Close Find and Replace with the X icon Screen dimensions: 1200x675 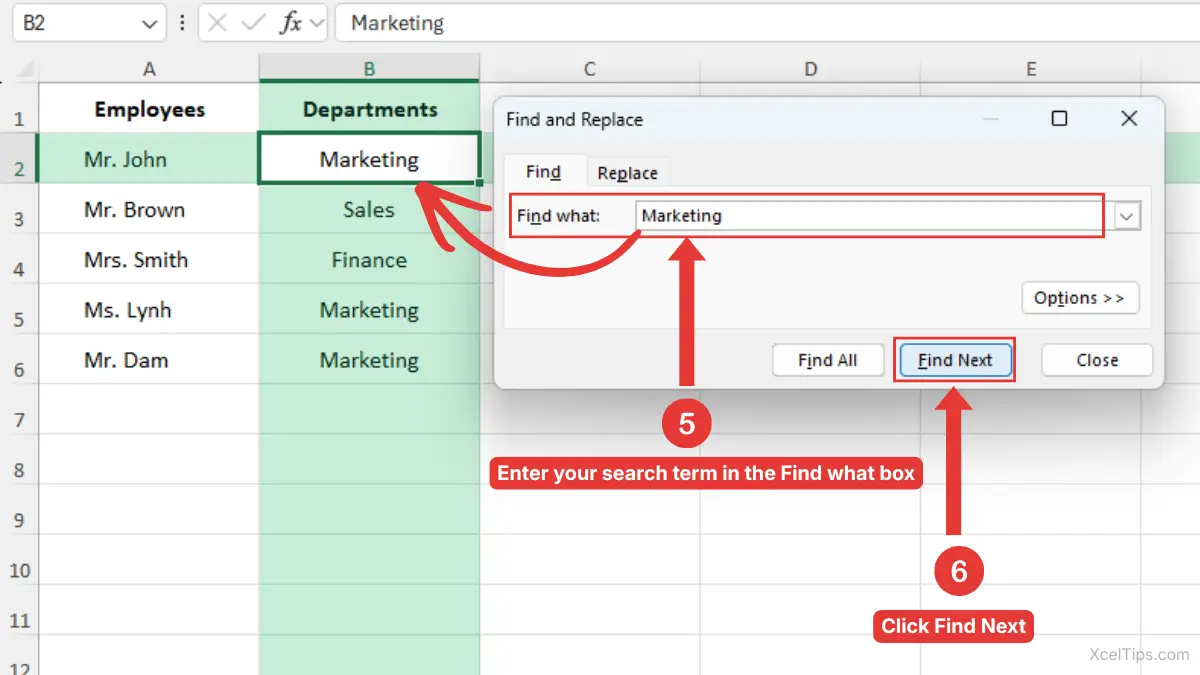click(x=1129, y=119)
